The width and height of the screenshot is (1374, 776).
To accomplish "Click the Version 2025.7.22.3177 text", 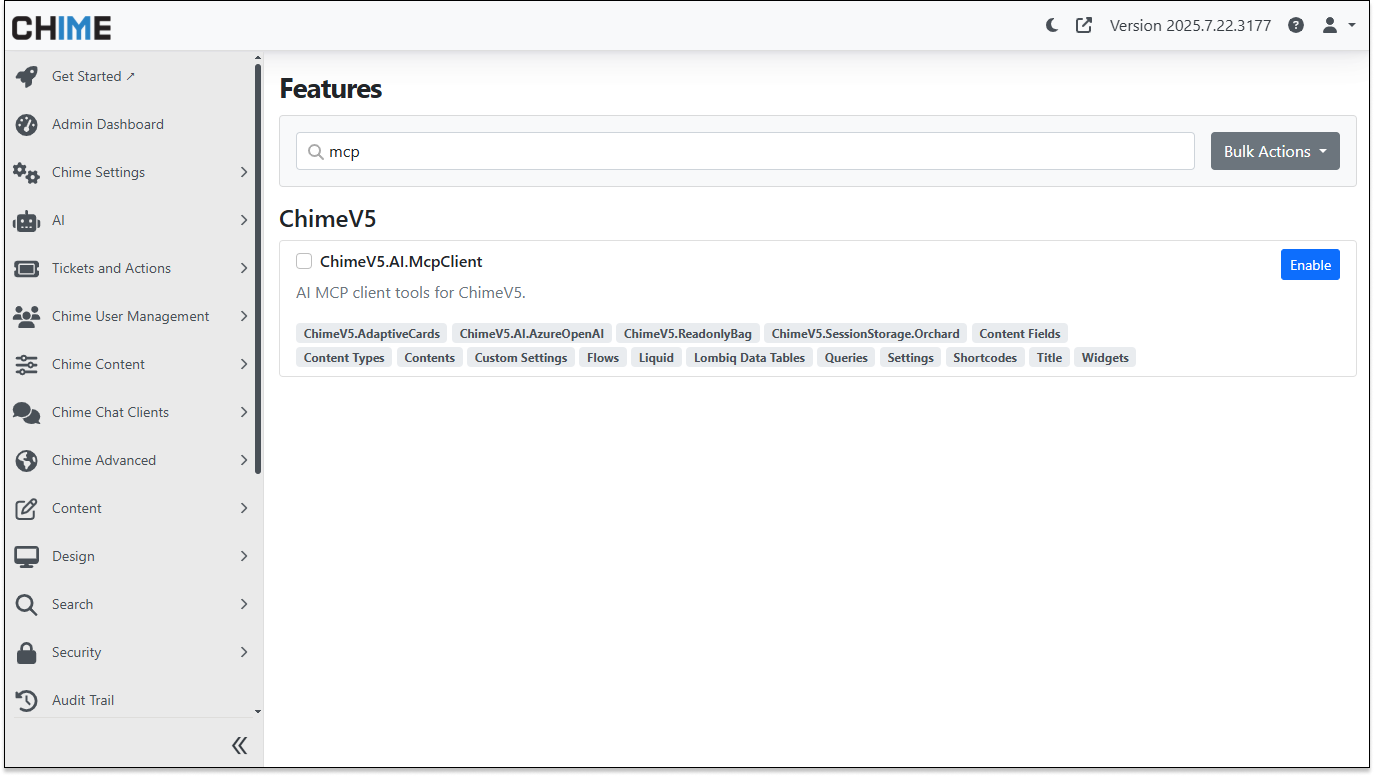I will coord(1191,26).
